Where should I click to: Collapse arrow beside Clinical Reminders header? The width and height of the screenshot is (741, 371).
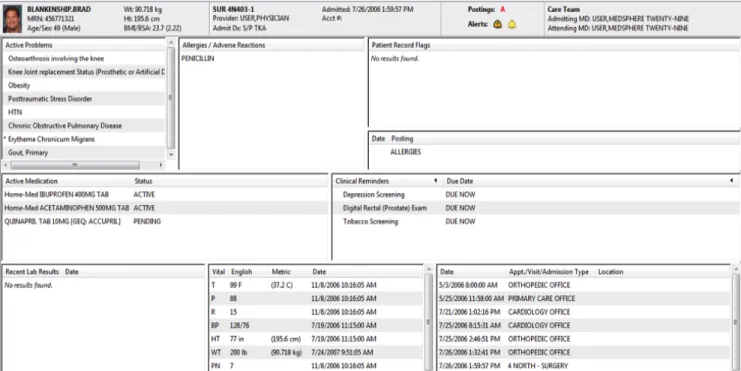pyautogui.click(x=435, y=181)
